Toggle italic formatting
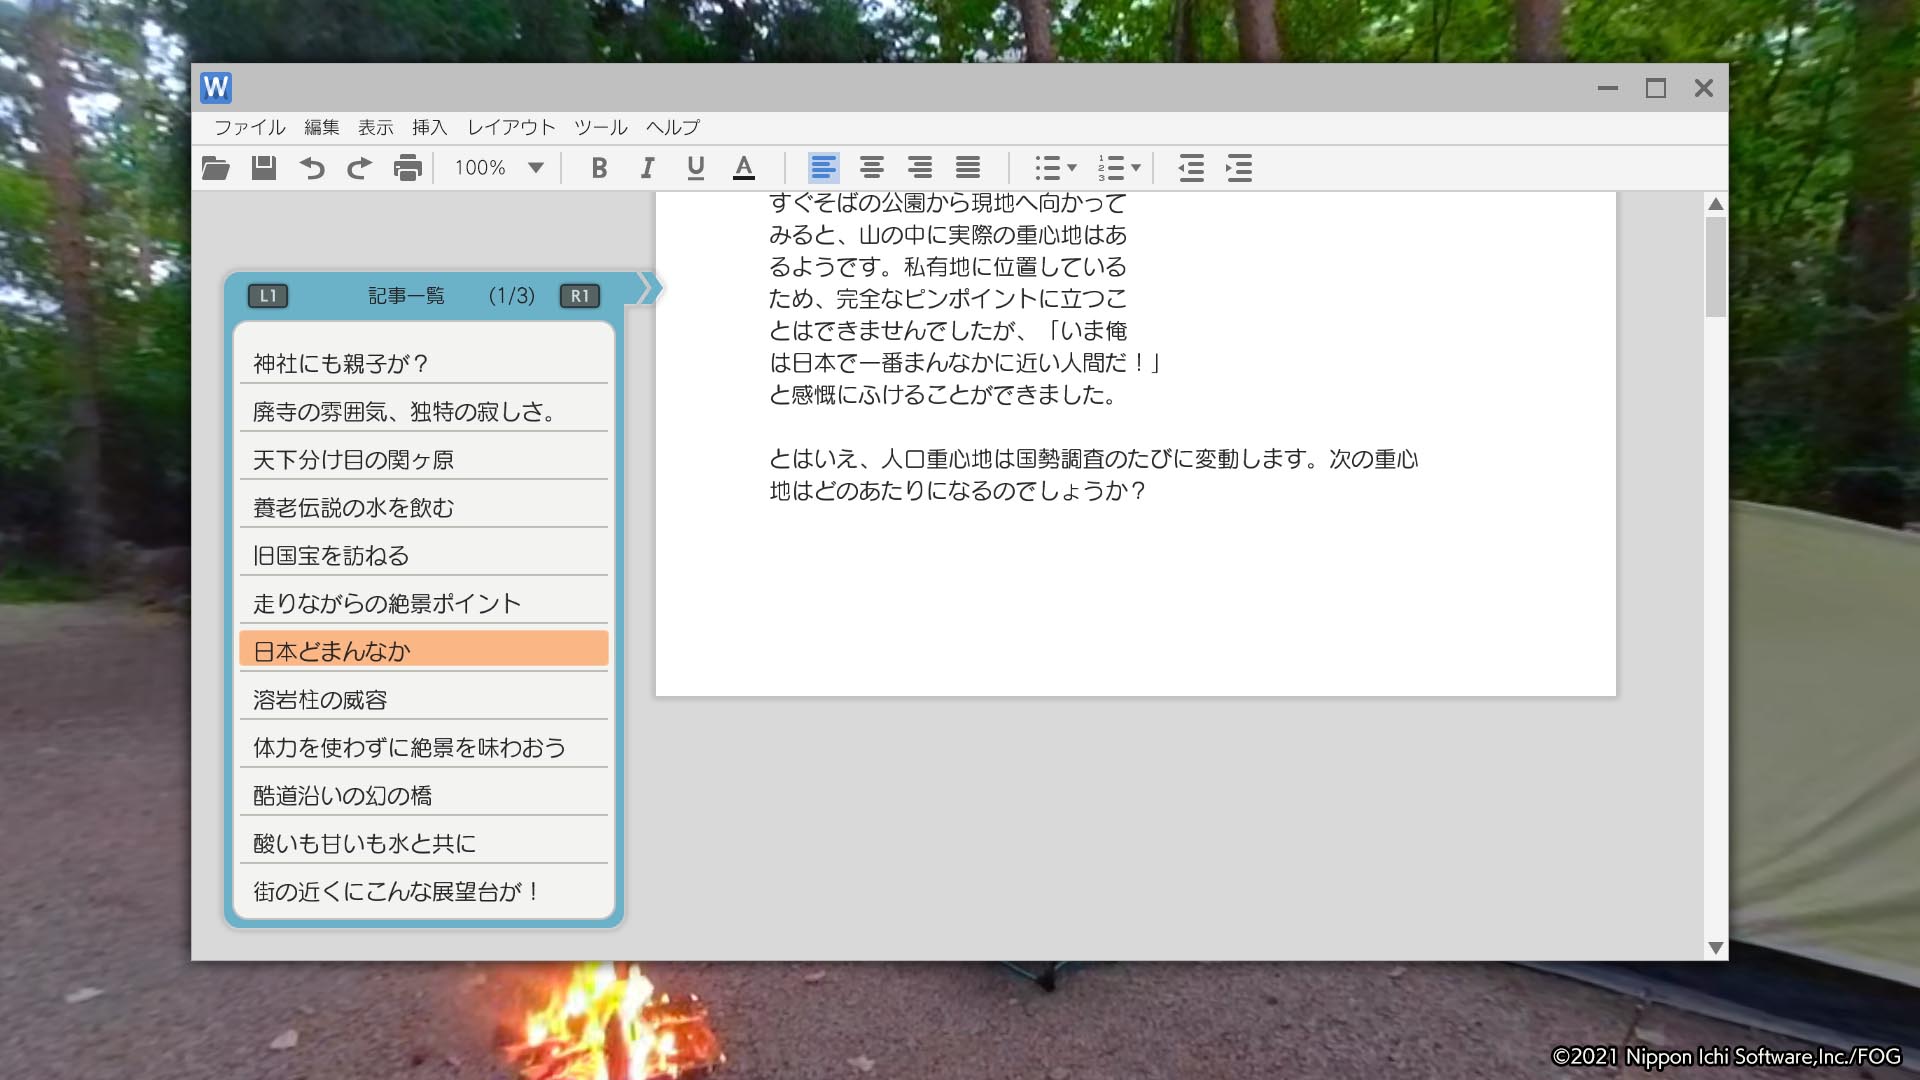 pos(647,168)
